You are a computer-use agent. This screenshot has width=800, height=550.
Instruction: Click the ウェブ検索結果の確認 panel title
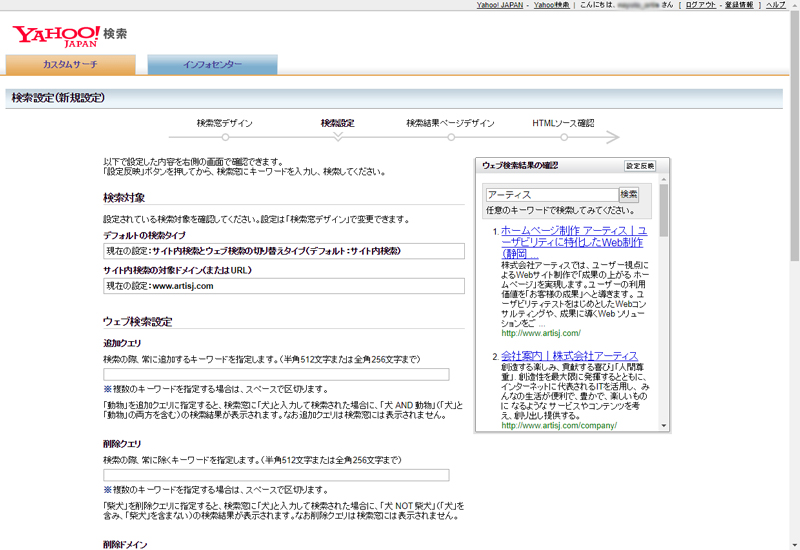[520, 165]
